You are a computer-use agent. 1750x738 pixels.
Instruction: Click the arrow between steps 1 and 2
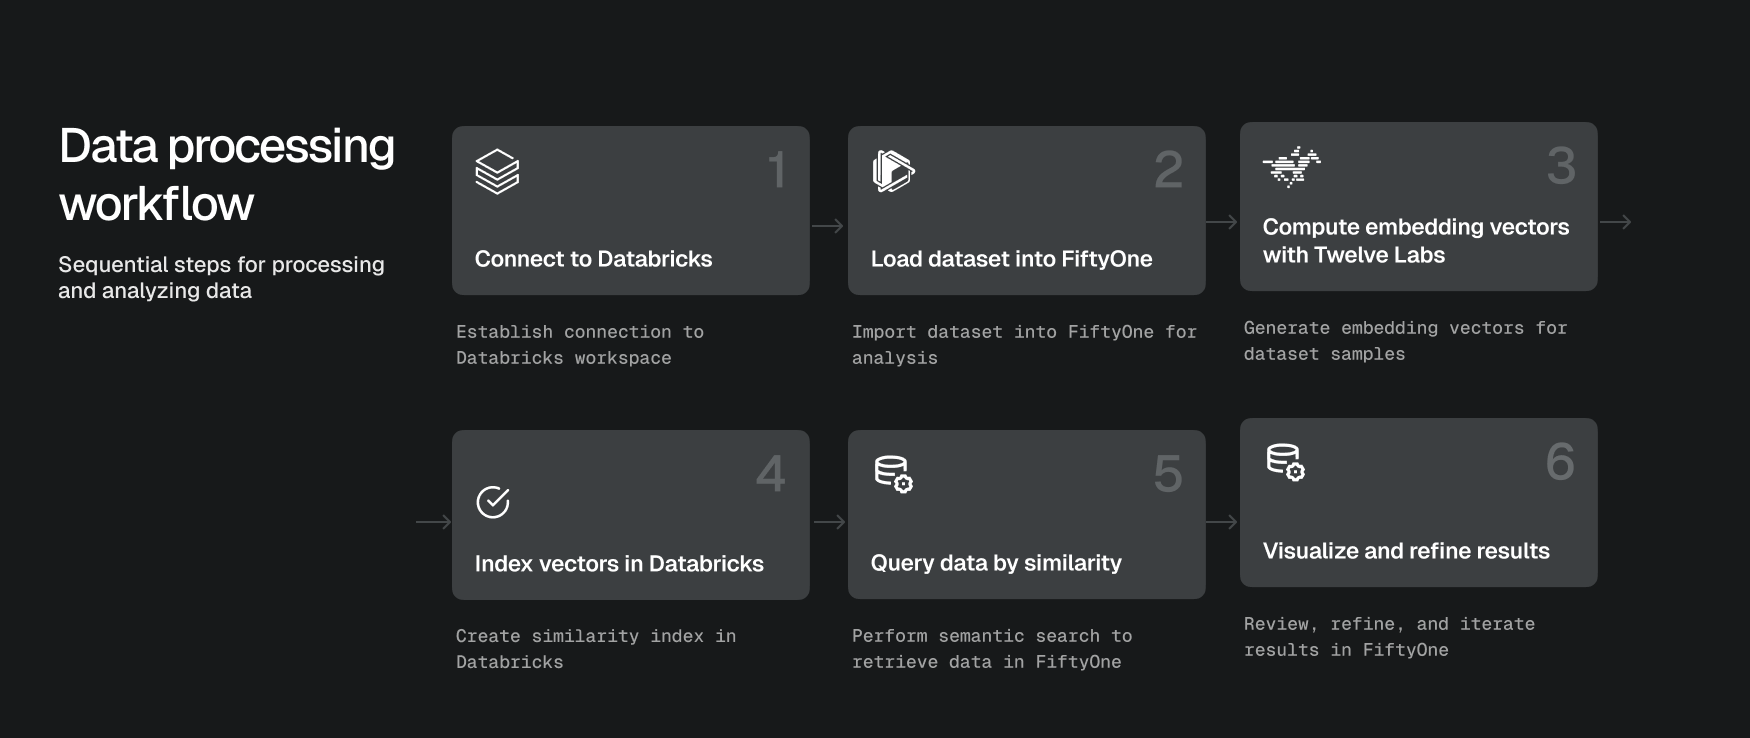[x=828, y=227]
